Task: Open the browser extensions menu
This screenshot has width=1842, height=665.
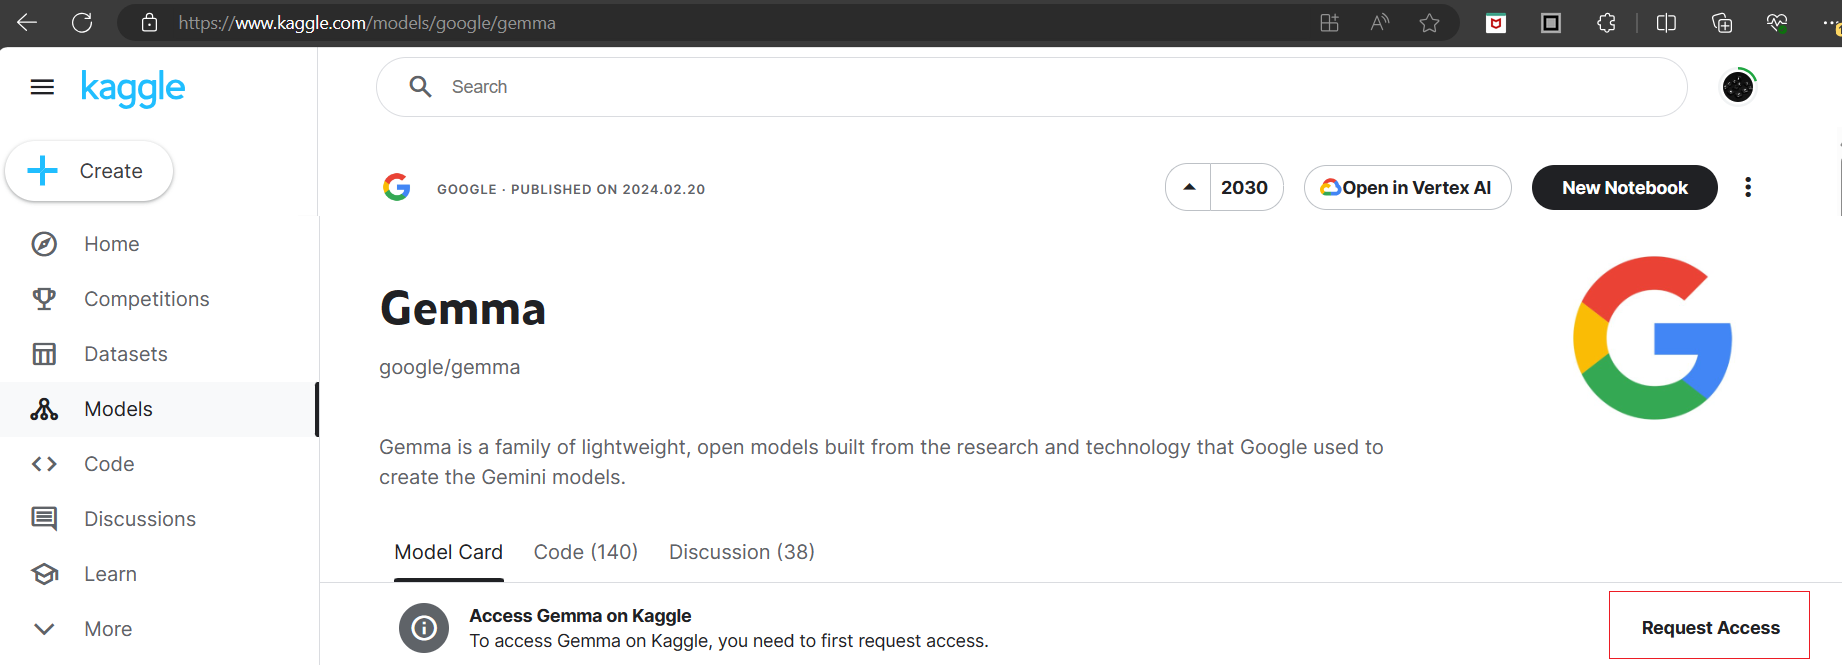Action: point(1606,23)
